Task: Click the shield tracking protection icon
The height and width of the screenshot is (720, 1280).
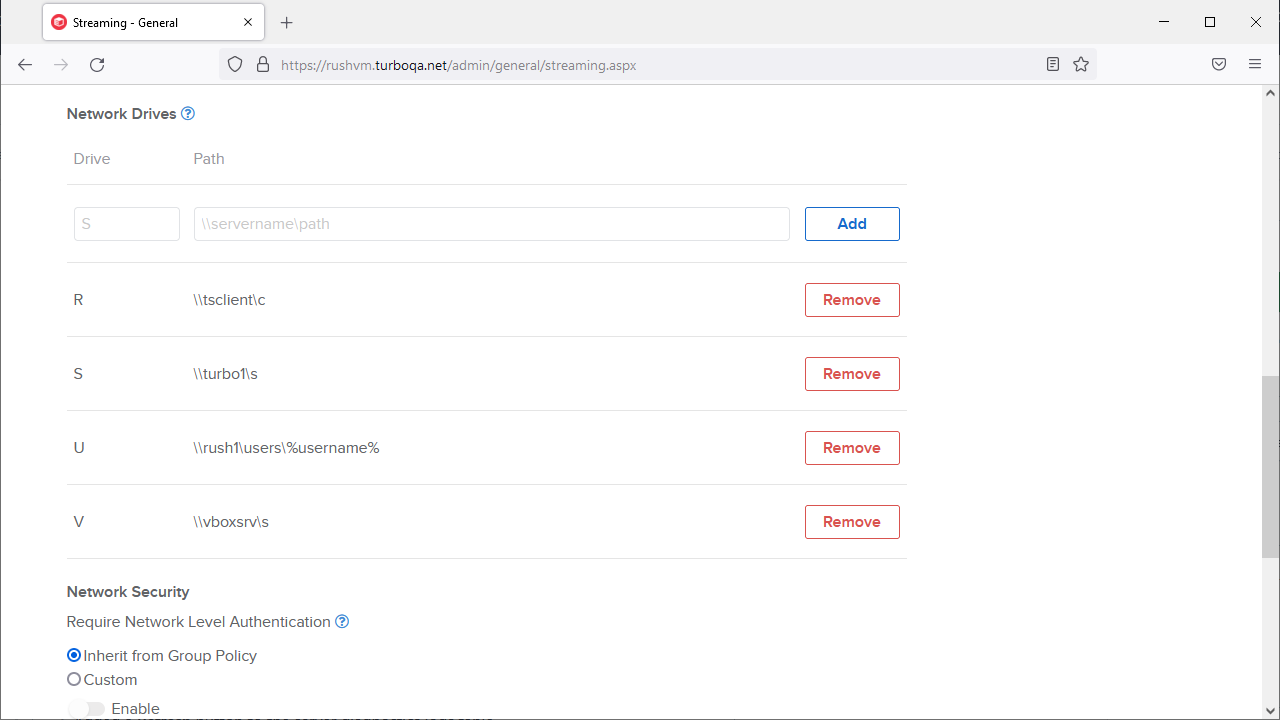Action: (x=235, y=65)
